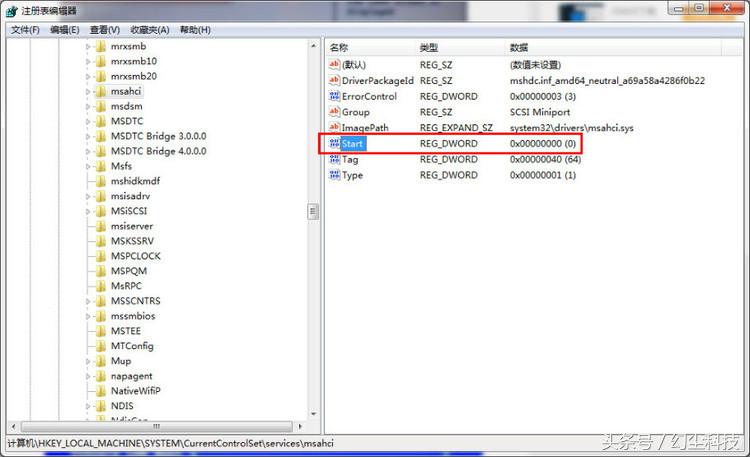Sort values by 数据 column header
The width and height of the screenshot is (750, 457).
click(x=614, y=47)
